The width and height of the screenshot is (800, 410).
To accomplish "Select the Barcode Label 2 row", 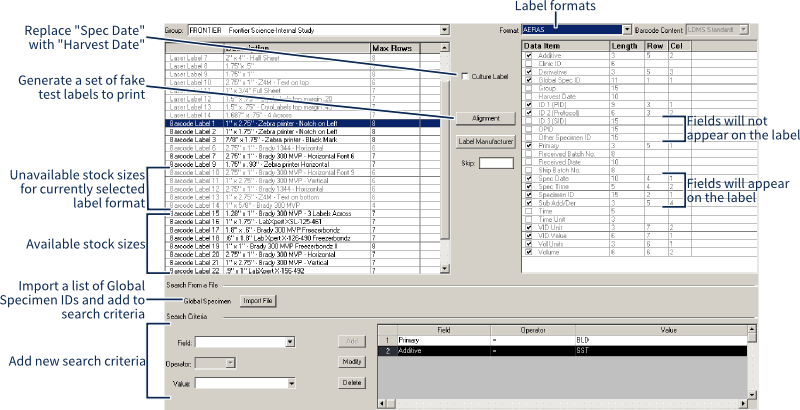I will tap(303, 132).
